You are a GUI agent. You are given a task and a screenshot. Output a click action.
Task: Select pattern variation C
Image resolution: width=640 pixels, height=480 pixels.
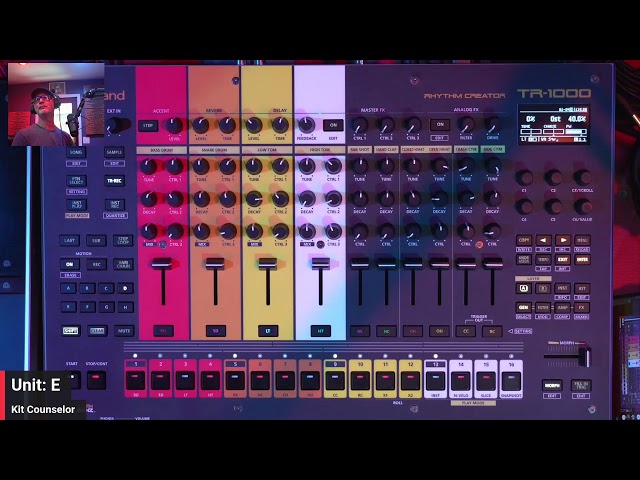(x=106, y=288)
